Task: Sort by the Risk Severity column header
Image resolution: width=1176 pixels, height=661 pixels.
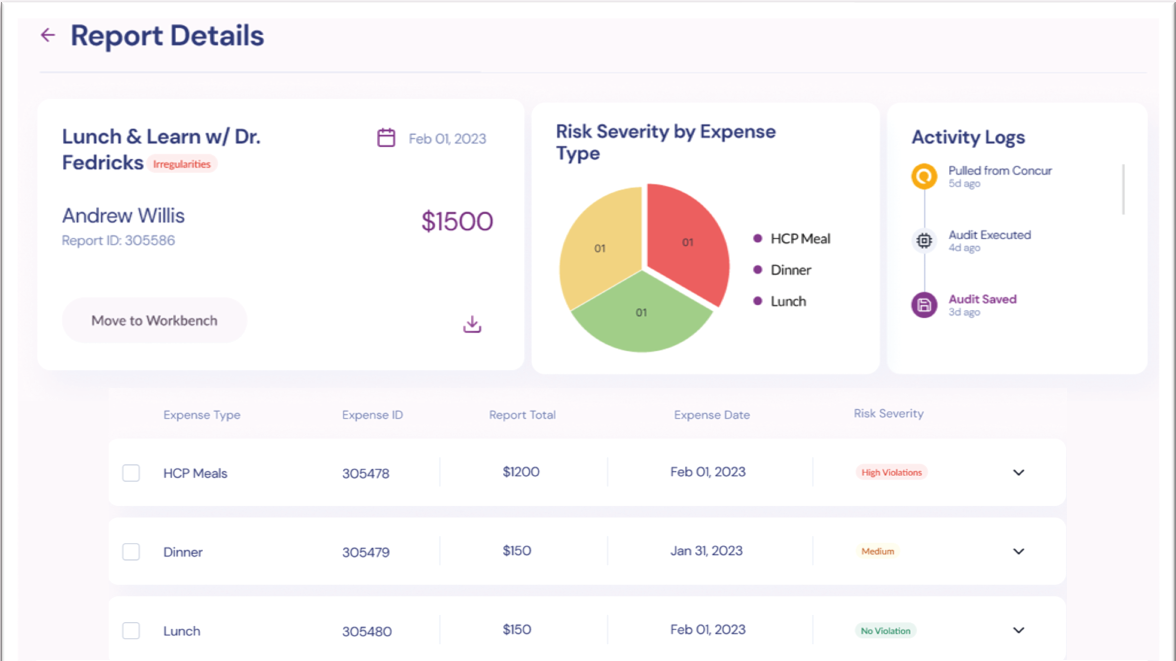Action: click(888, 414)
